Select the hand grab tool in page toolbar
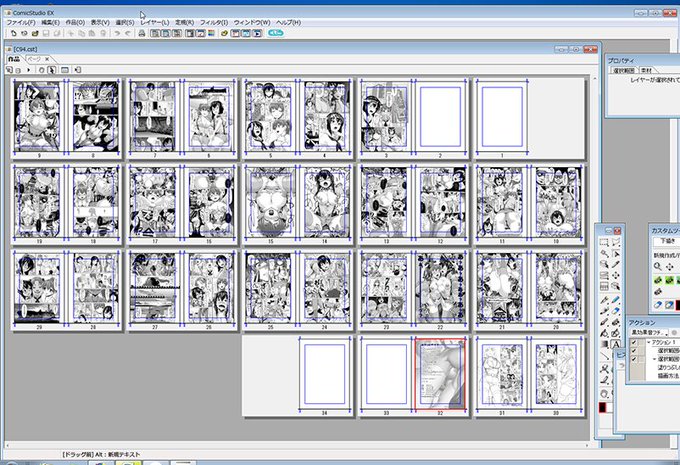 click(x=42, y=70)
